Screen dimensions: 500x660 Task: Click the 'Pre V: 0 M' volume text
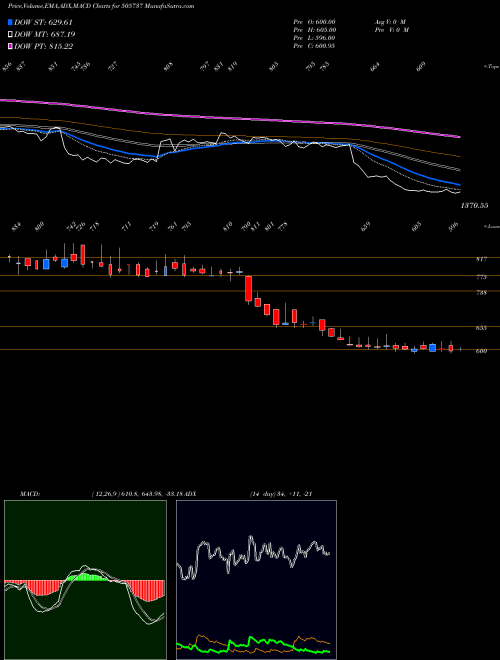pos(392,30)
